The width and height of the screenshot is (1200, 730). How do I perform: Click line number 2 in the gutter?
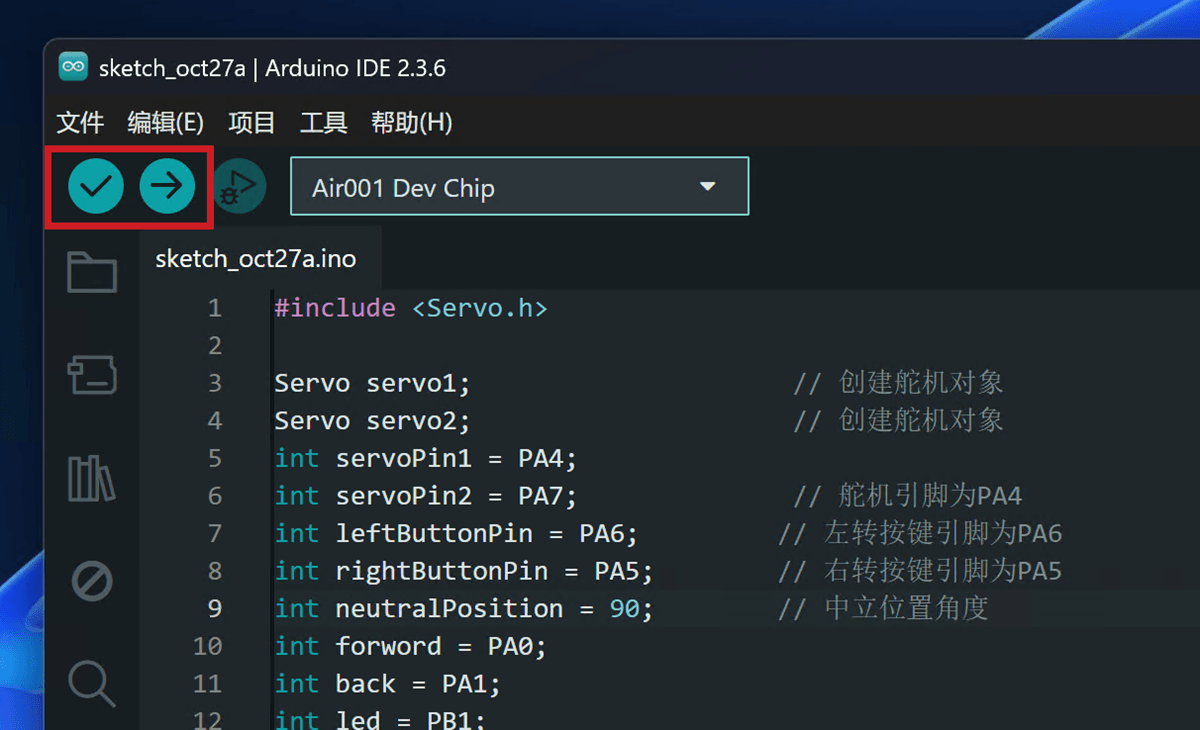(214, 346)
